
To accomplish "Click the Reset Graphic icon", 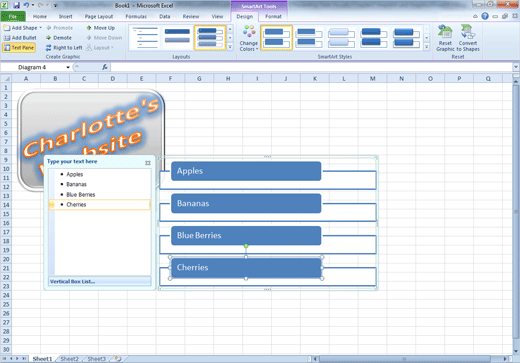I will point(445,32).
